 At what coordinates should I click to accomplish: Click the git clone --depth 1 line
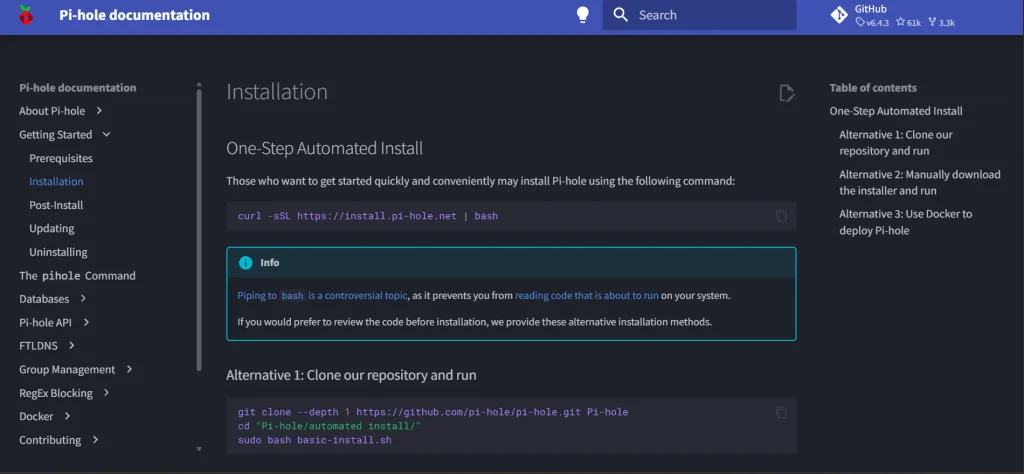(x=433, y=413)
